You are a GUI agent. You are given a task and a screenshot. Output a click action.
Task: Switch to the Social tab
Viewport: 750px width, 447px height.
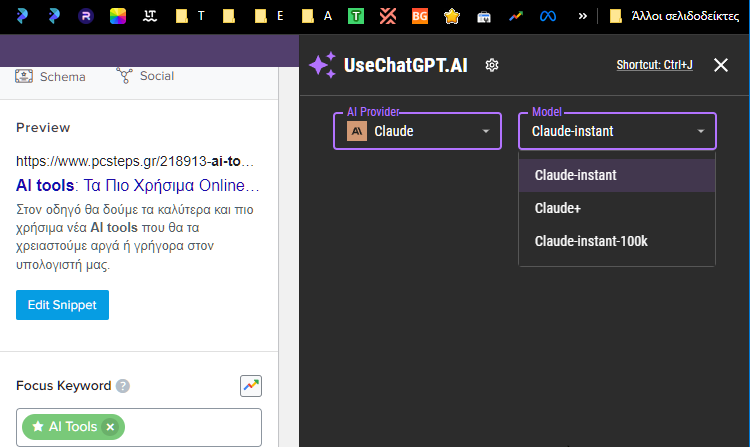point(145,76)
